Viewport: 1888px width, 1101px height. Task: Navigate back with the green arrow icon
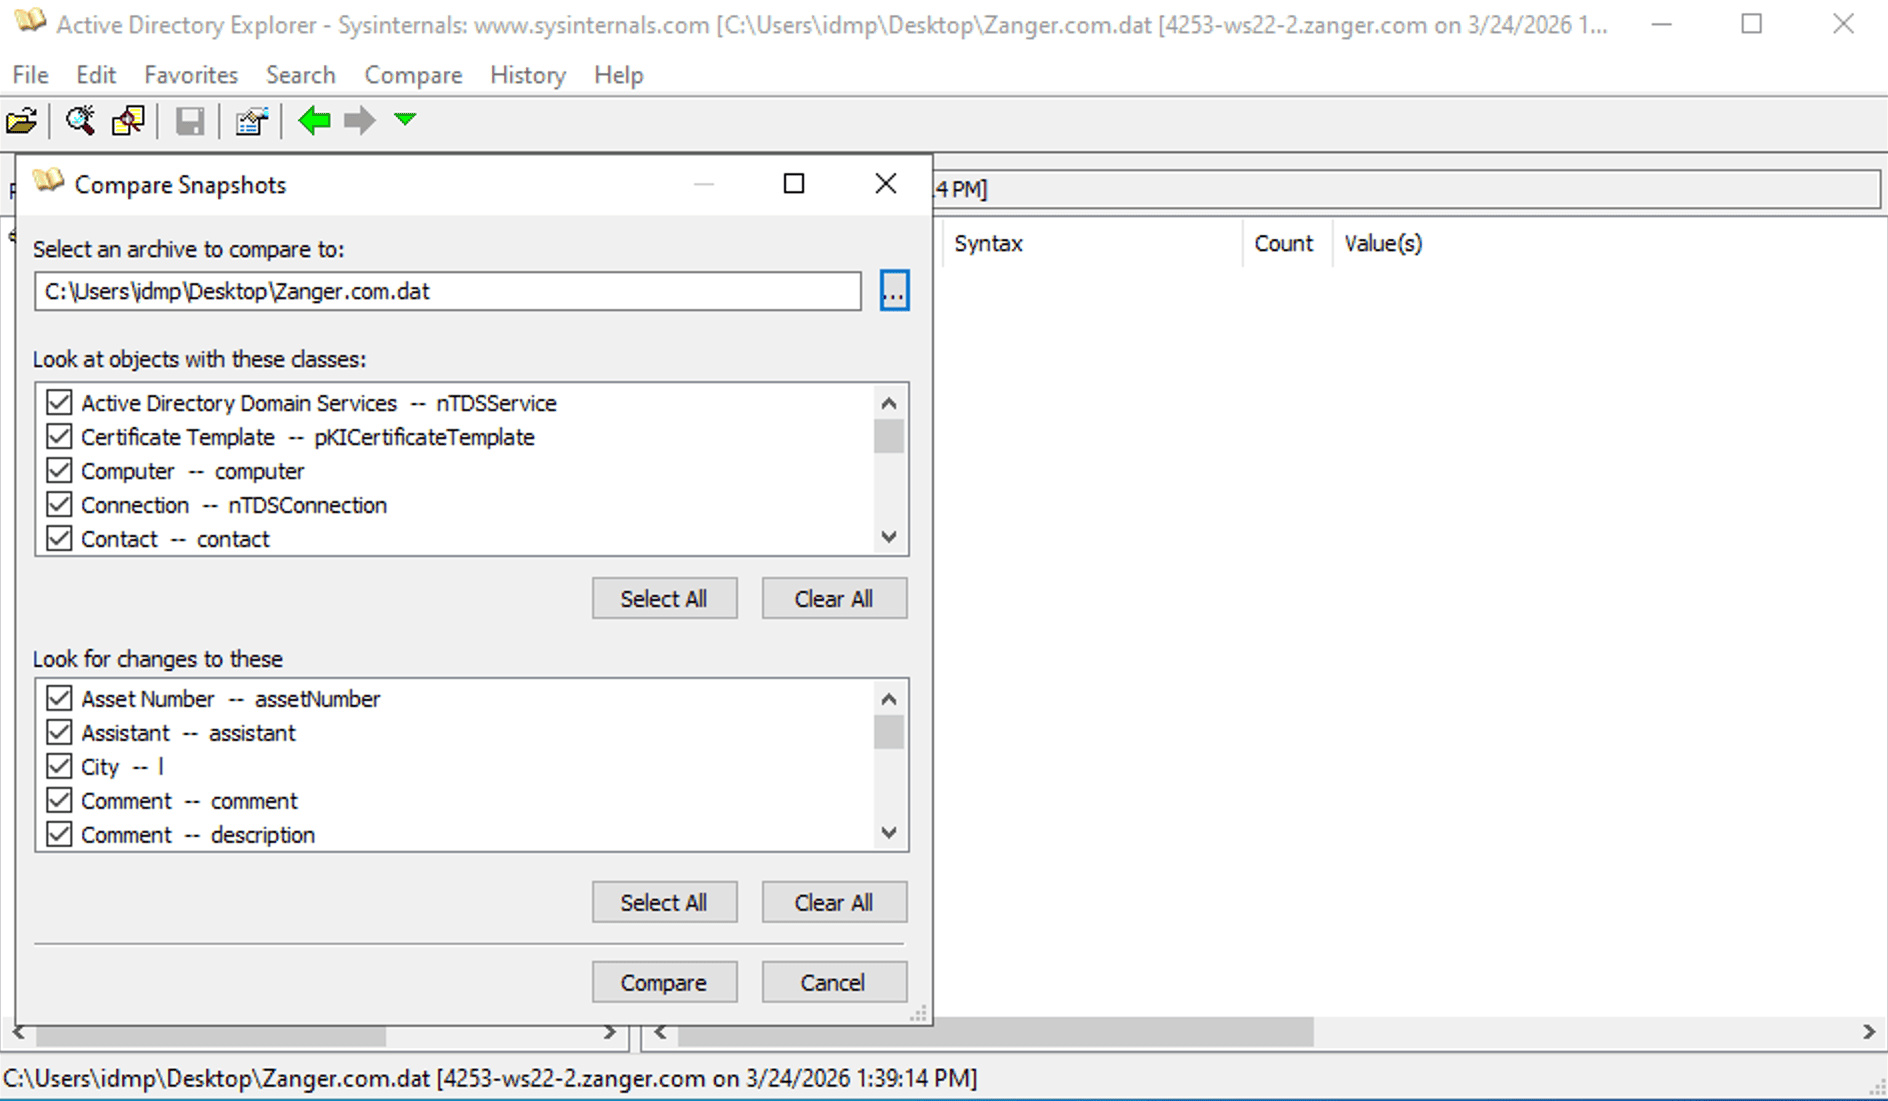point(314,120)
